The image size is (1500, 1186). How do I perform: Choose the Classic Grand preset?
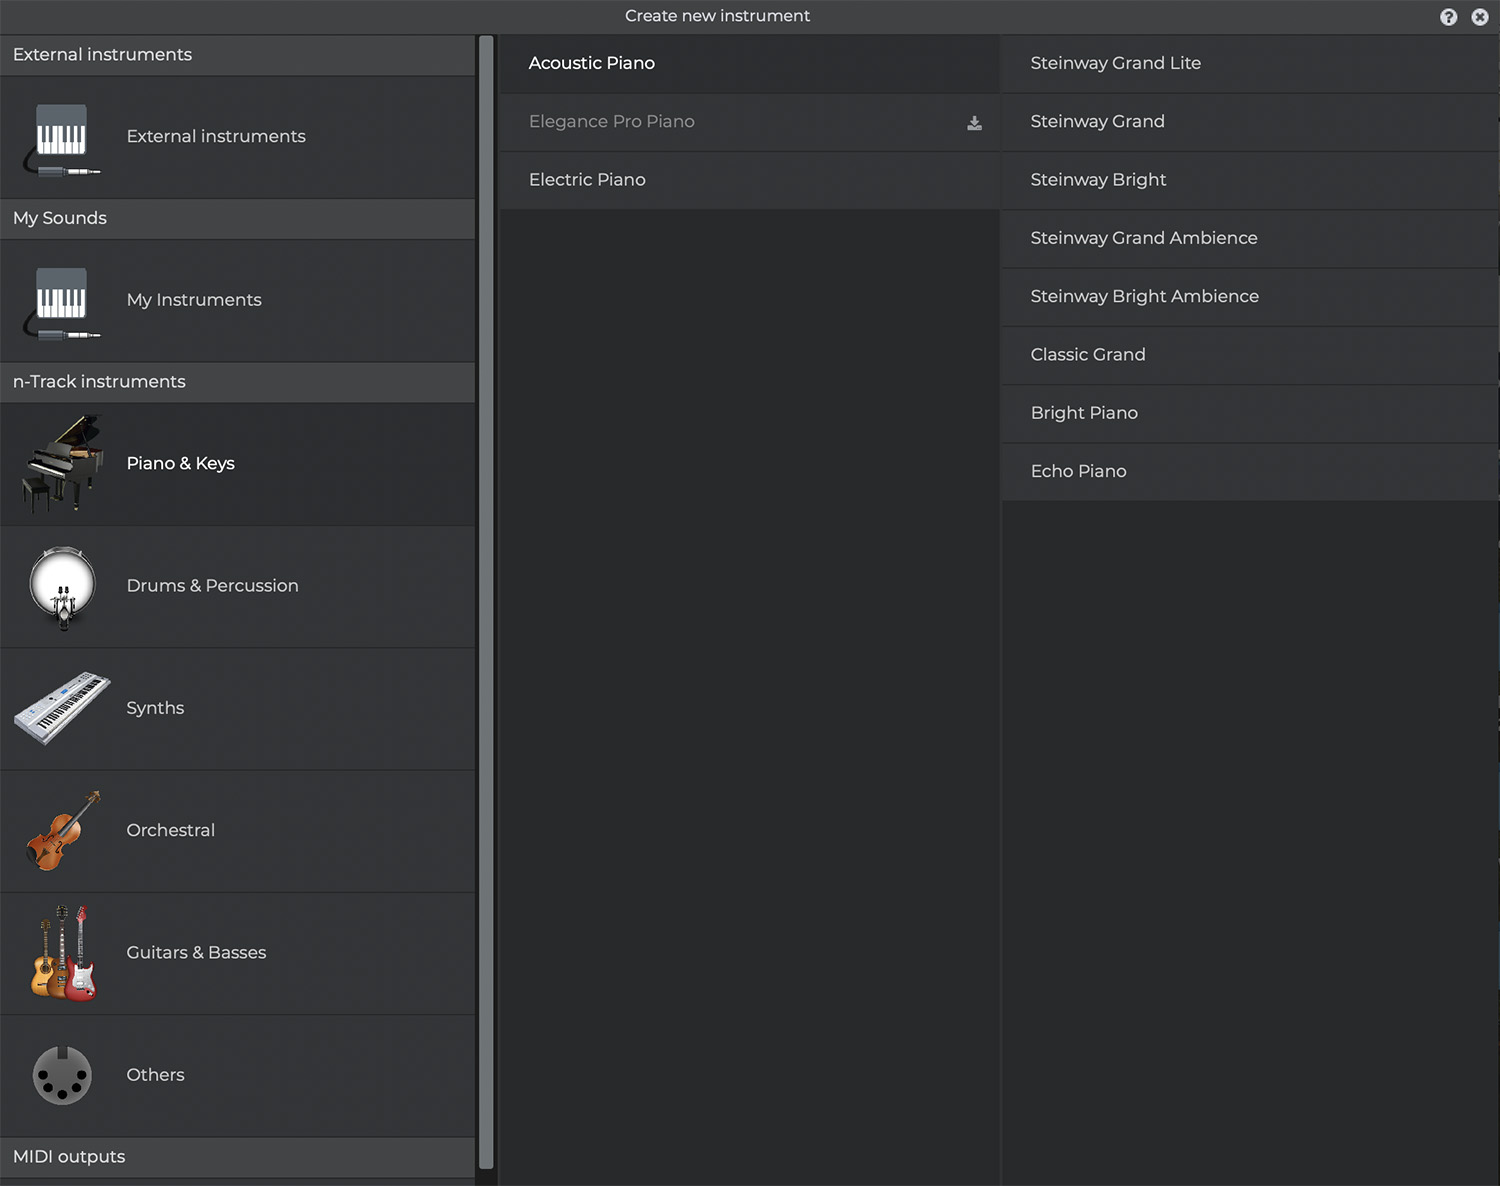point(1087,355)
